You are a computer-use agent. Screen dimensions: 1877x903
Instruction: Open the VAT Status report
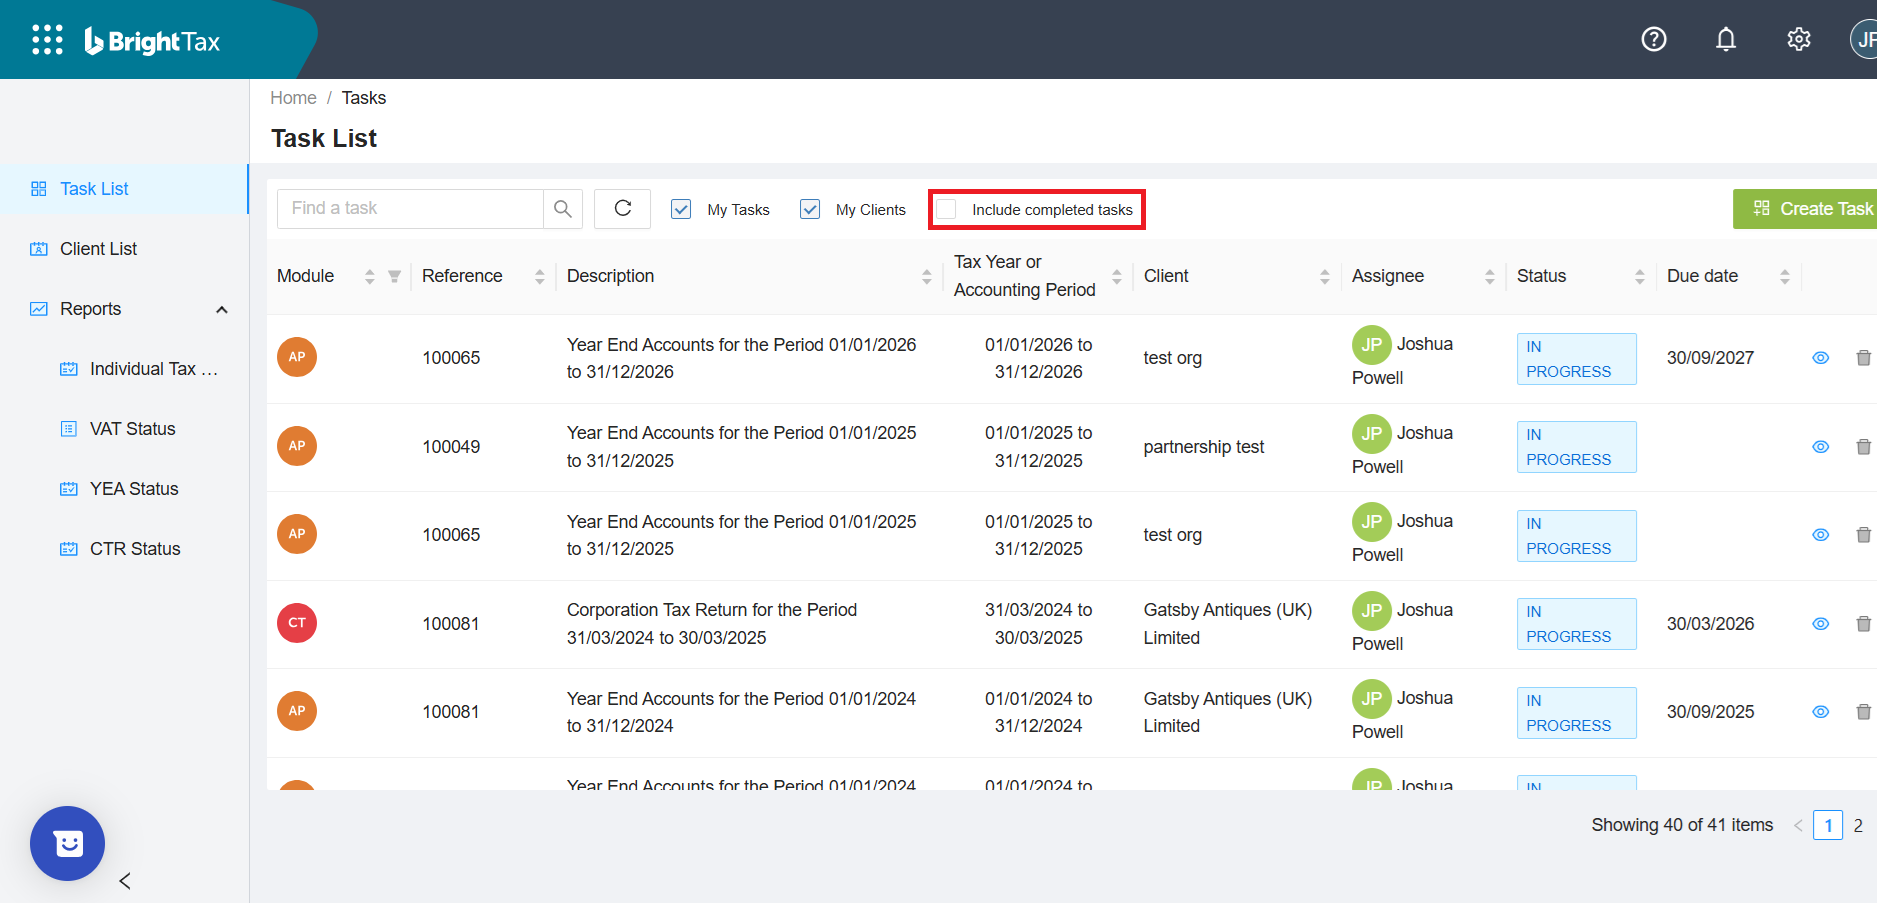click(131, 428)
